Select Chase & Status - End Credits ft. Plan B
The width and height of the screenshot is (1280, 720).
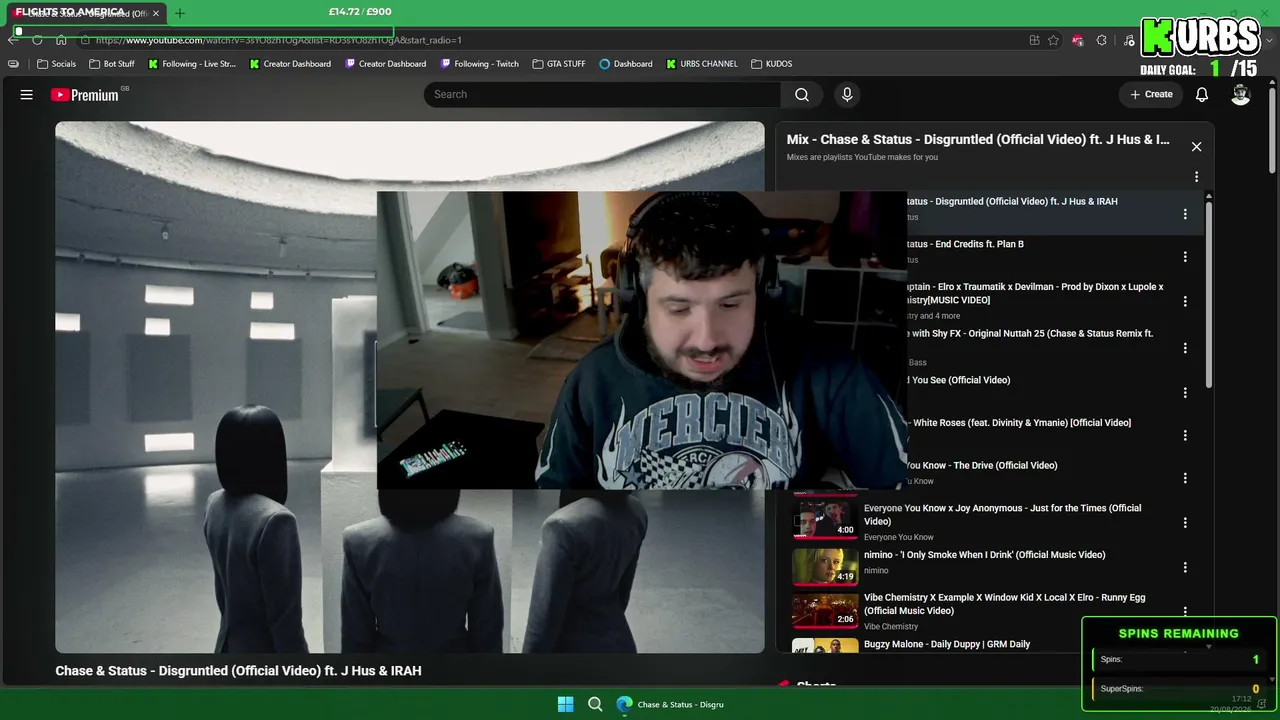964,244
